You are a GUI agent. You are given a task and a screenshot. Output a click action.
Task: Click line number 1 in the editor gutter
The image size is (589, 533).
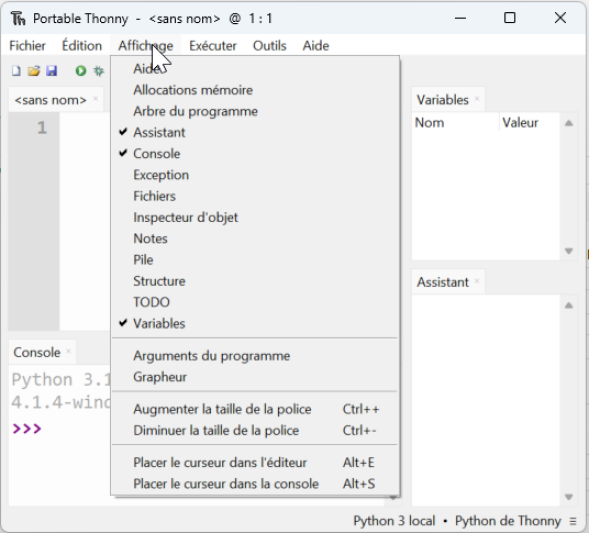pos(42,128)
